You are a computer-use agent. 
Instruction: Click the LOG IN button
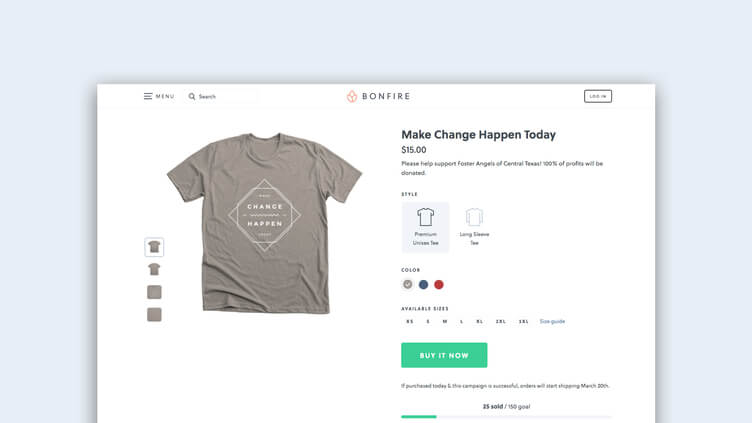(x=598, y=96)
